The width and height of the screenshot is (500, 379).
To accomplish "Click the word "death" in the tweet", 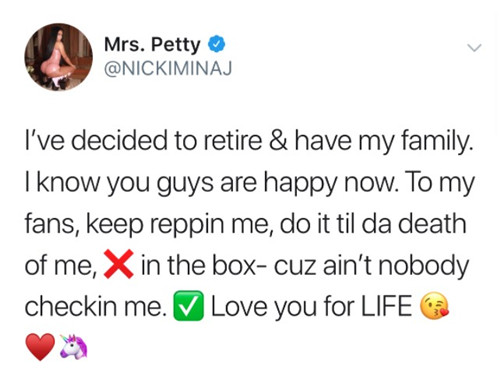I will pyautogui.click(x=432, y=223).
